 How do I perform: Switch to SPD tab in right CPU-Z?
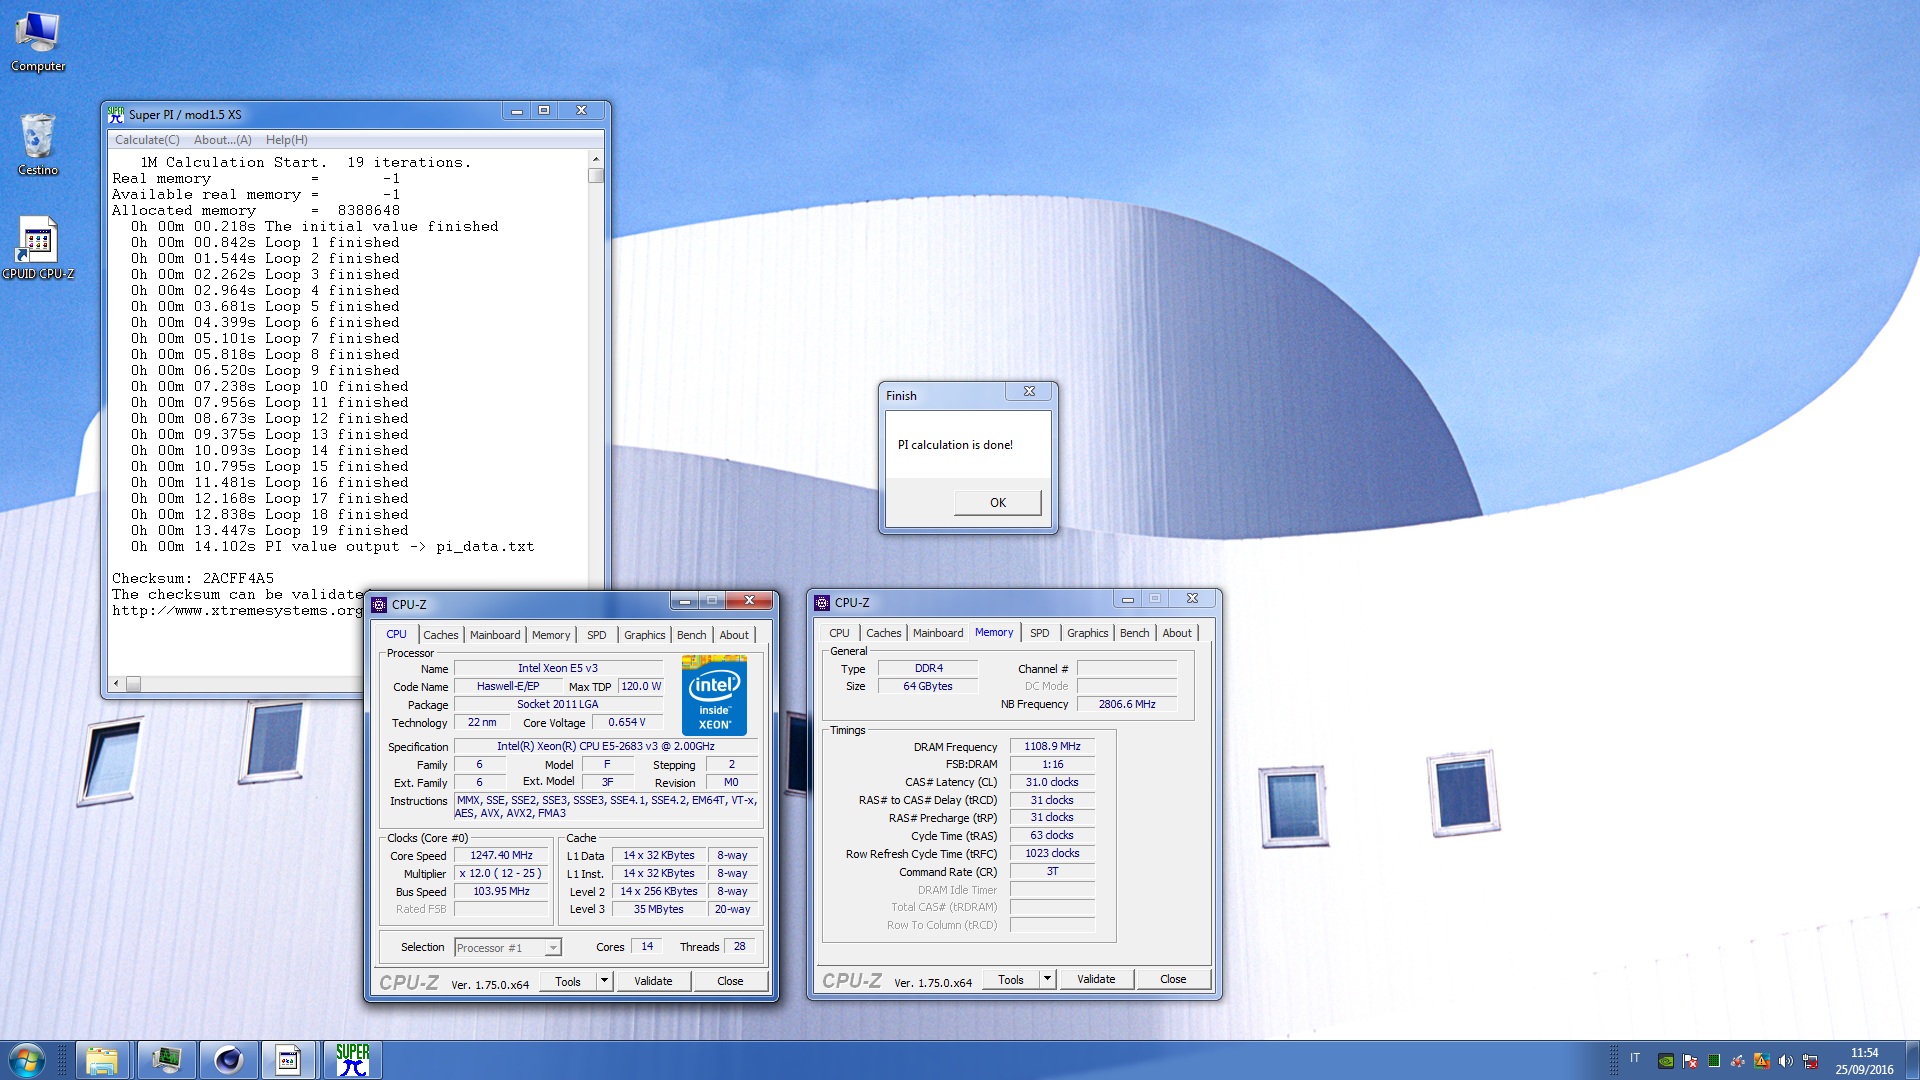click(1039, 633)
